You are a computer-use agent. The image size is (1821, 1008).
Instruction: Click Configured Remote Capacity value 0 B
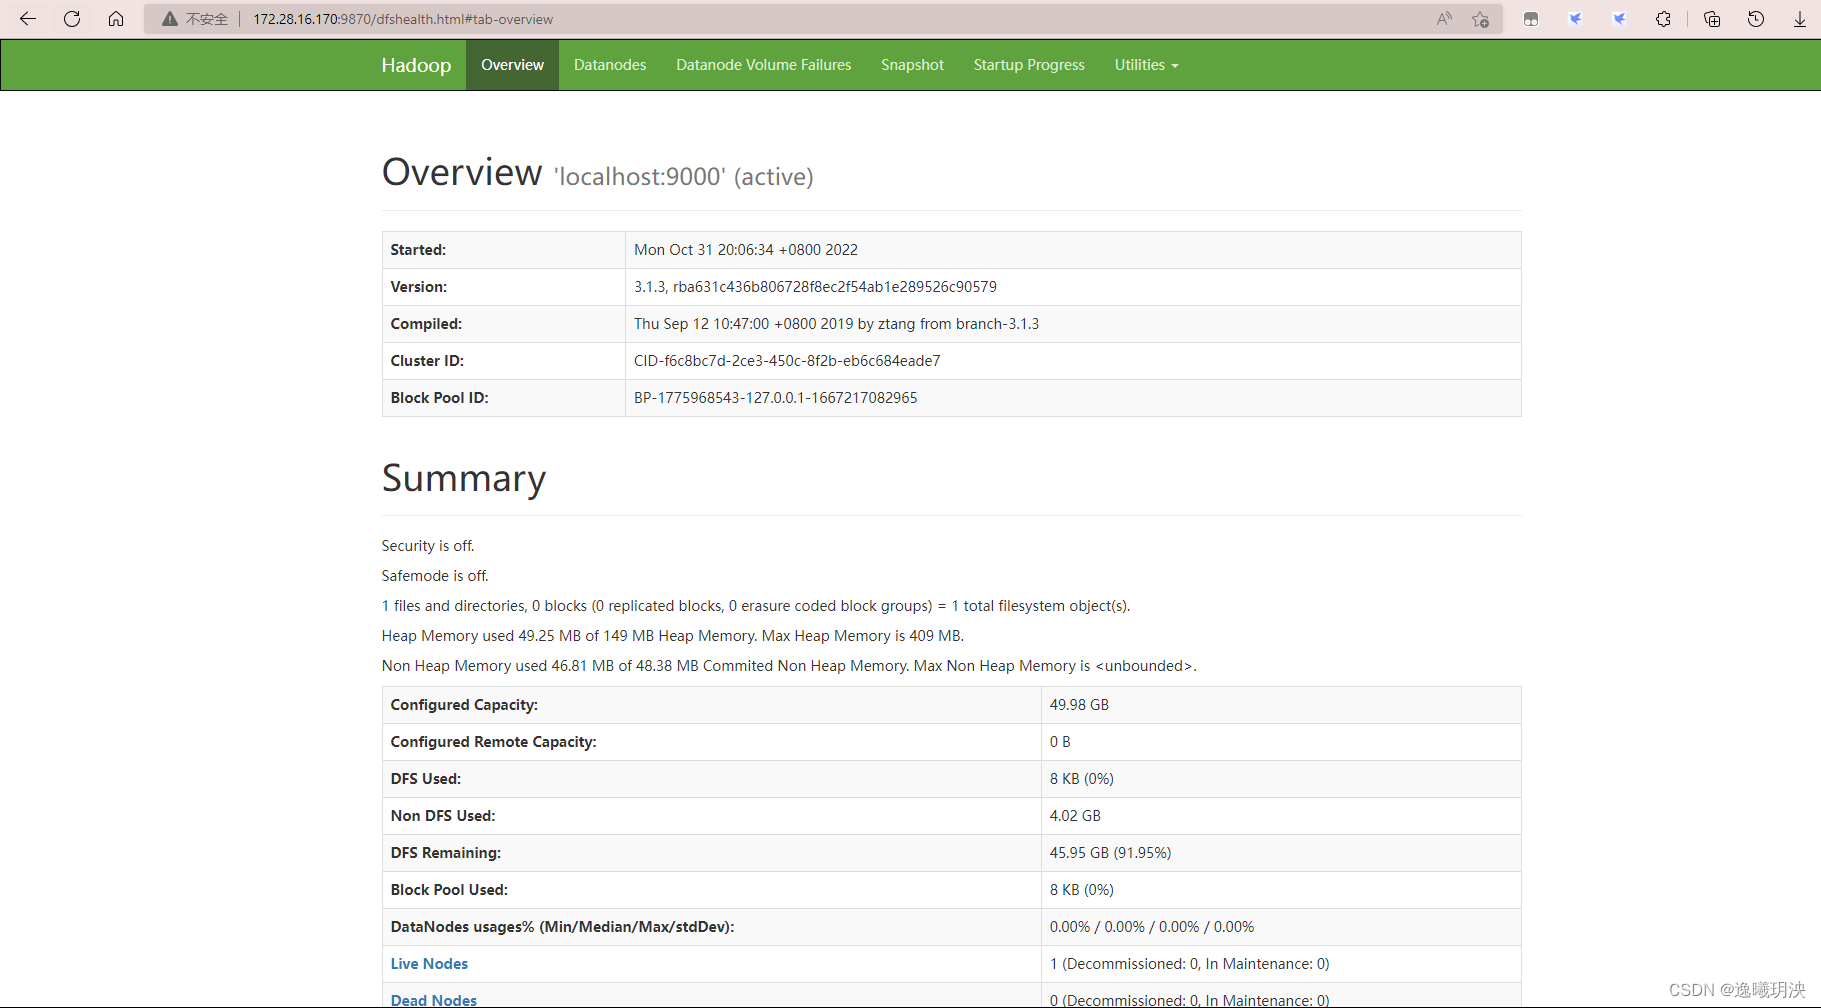pyautogui.click(x=1060, y=742)
